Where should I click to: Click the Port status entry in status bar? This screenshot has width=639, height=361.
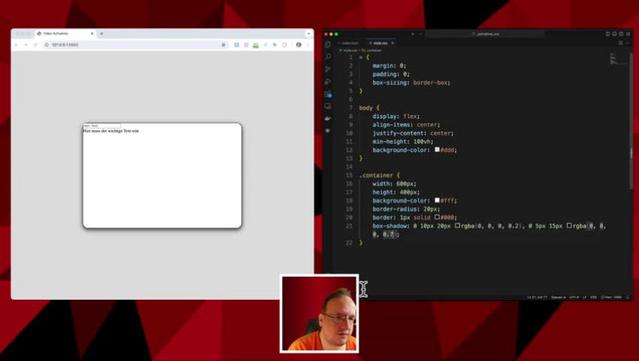pos(611,297)
